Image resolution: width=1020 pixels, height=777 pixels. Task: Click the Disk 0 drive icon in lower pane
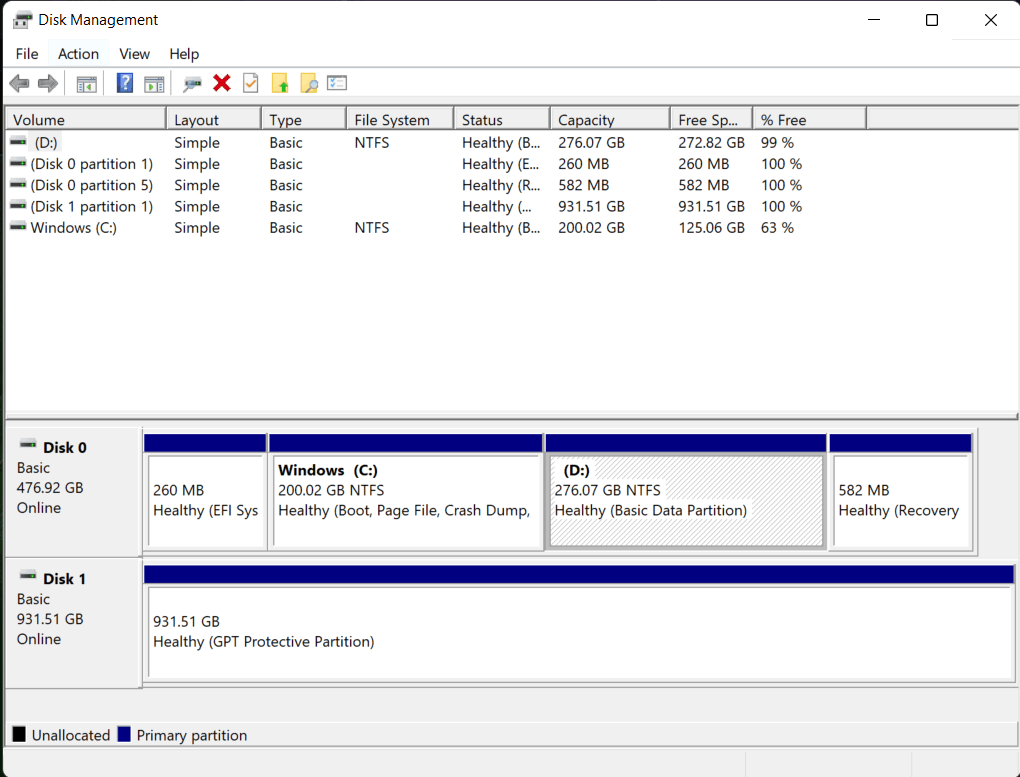point(28,444)
